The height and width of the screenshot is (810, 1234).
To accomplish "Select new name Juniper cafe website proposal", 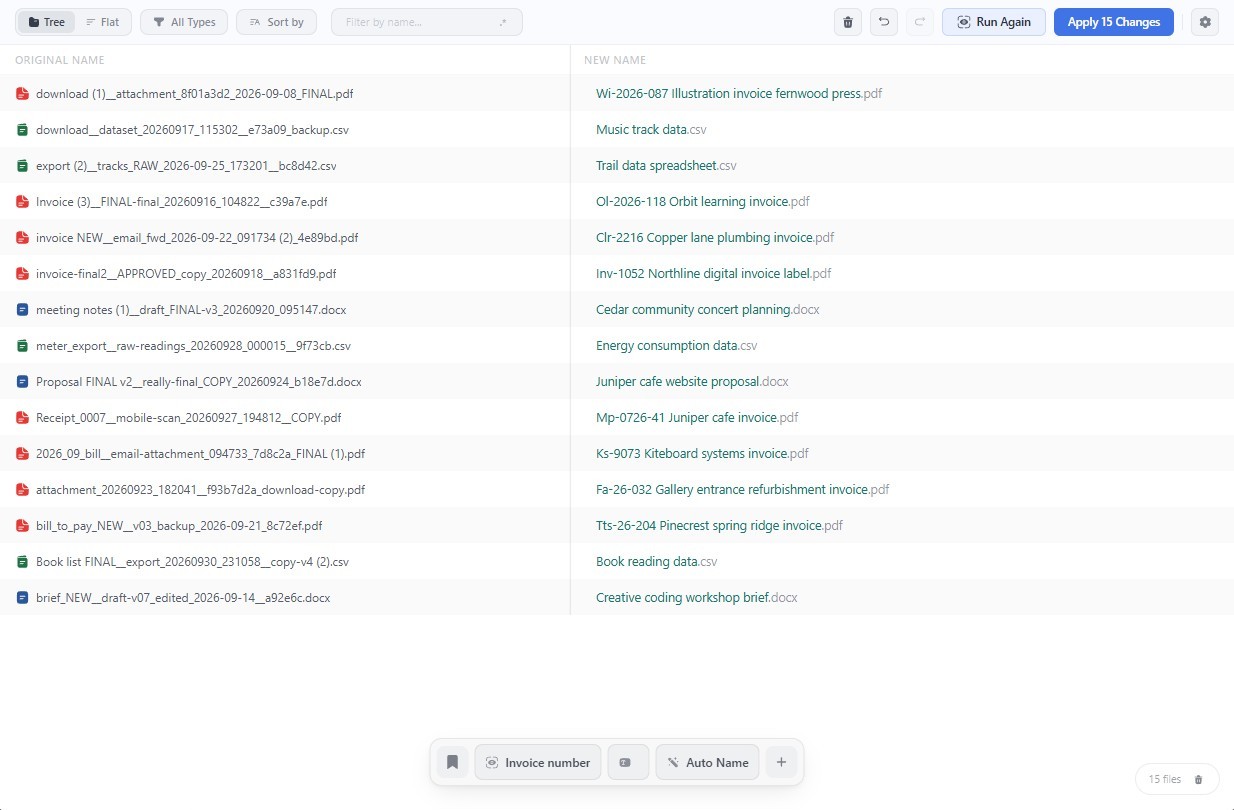I will 692,382.
